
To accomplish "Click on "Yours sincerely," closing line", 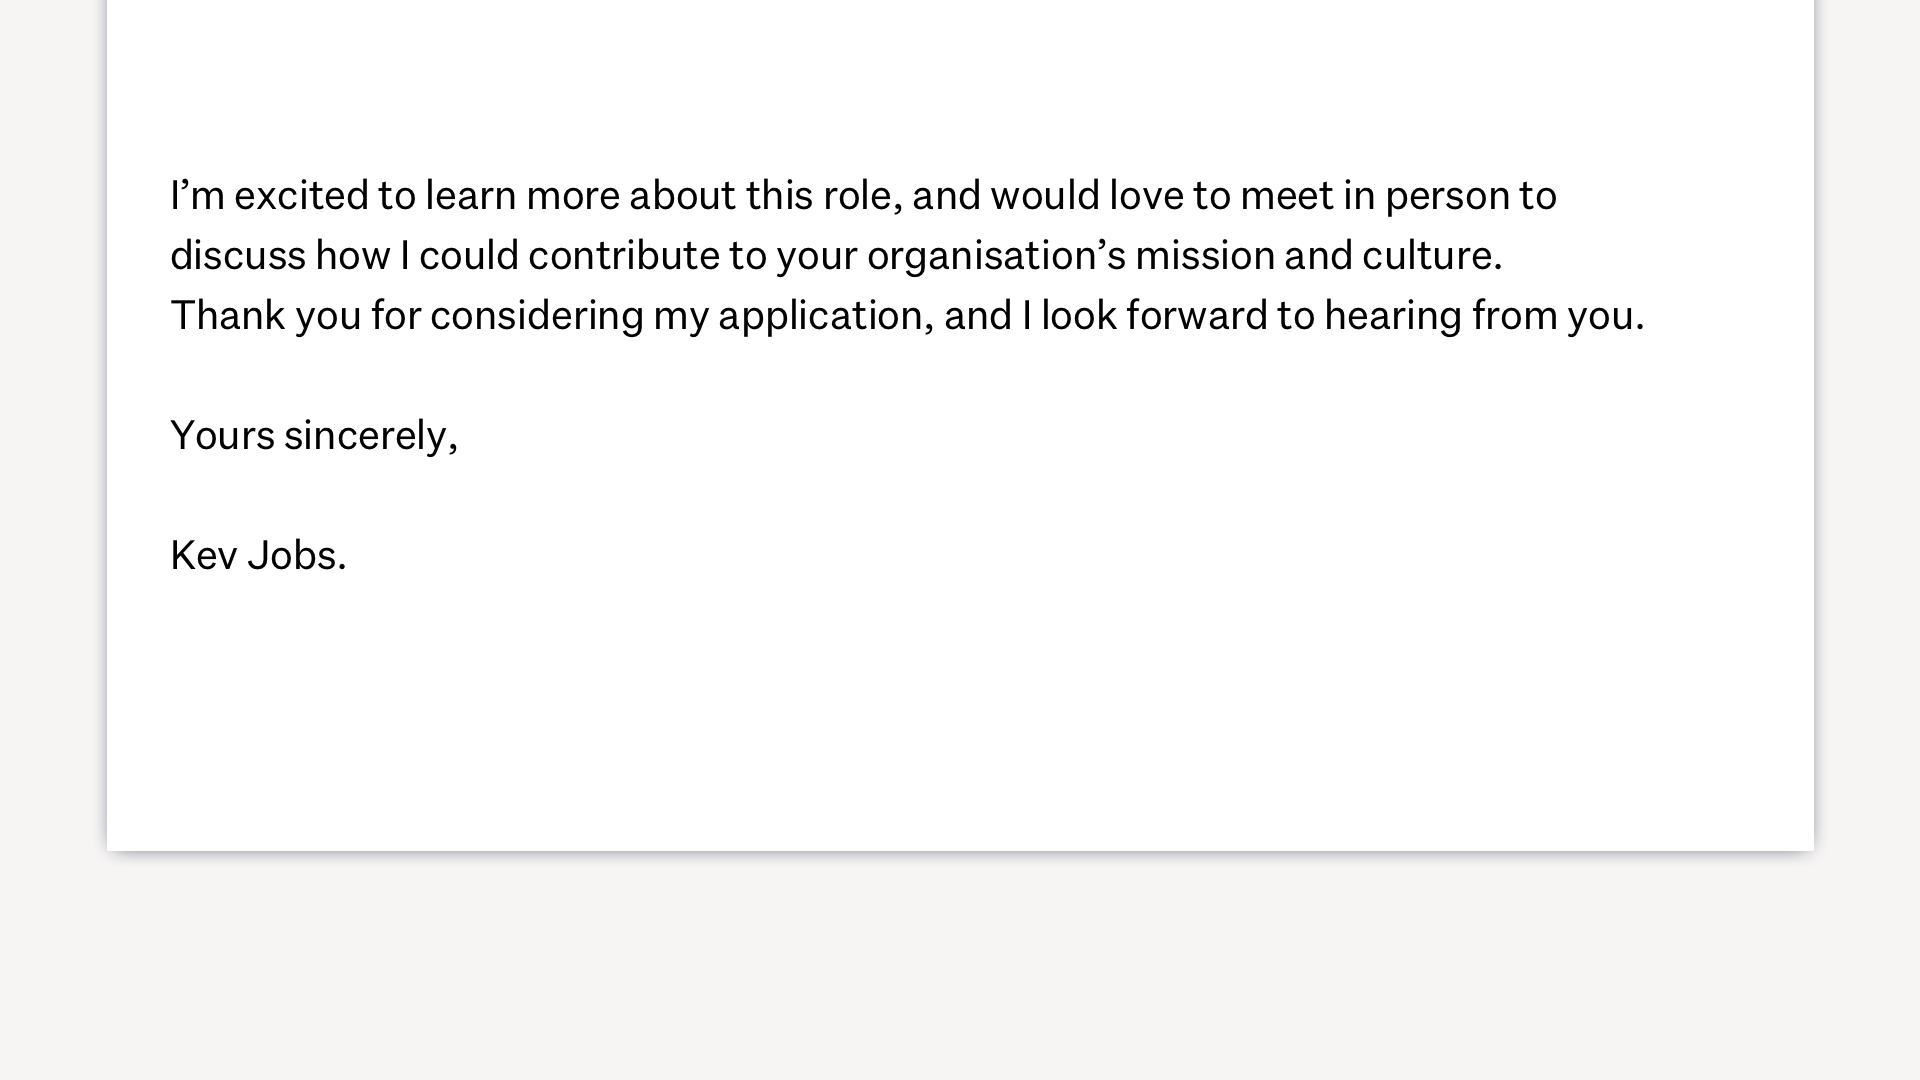I will [314, 437].
